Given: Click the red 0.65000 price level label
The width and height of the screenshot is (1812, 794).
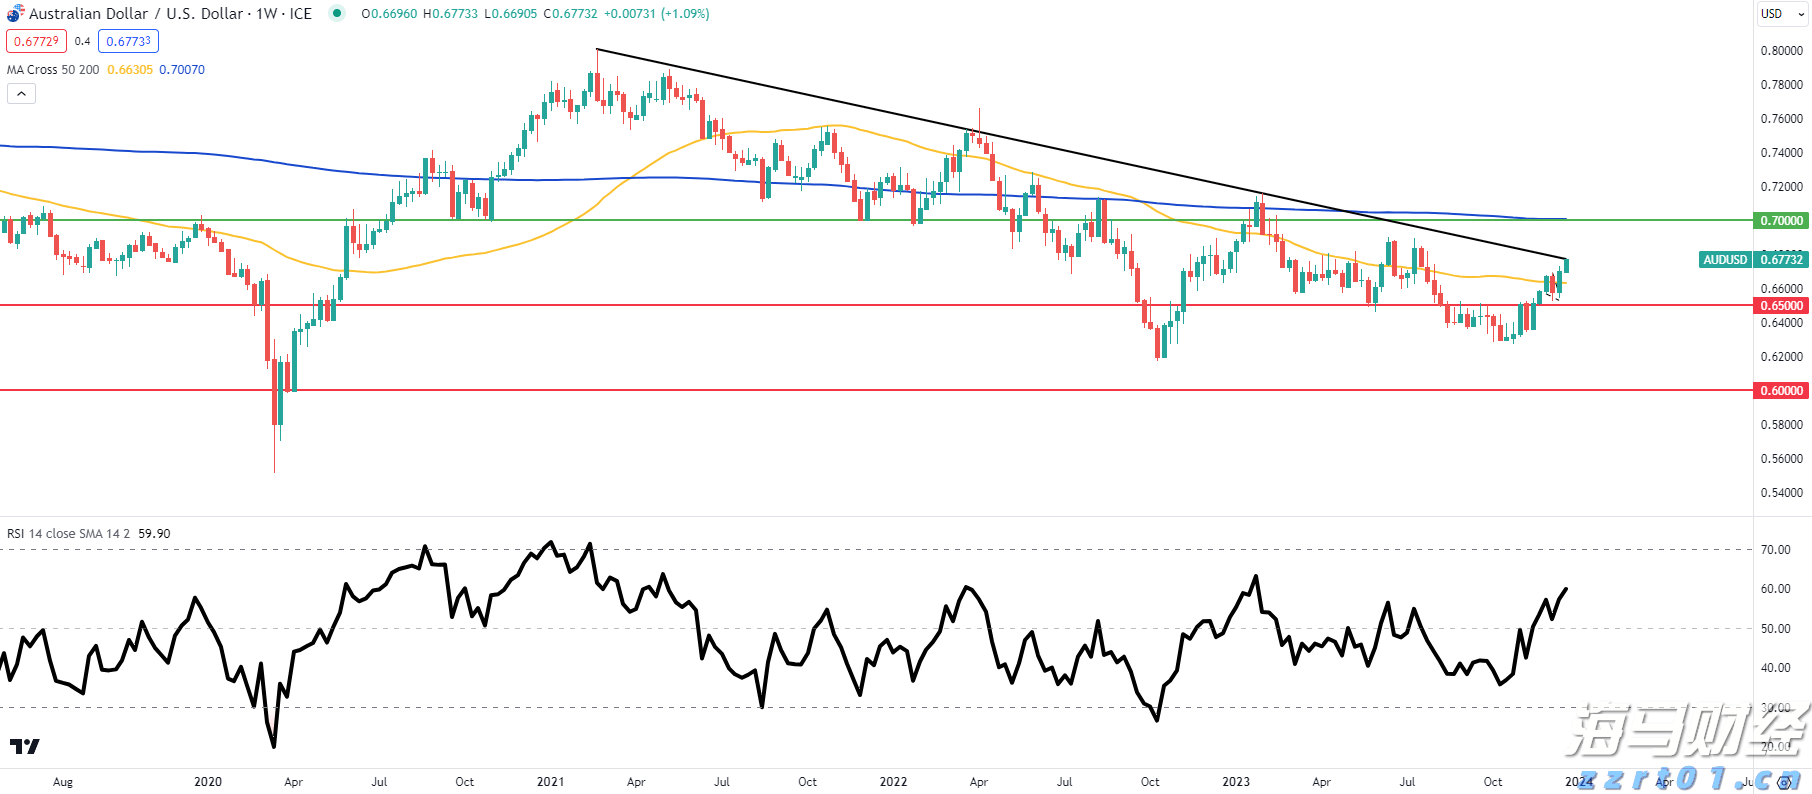Looking at the screenshot, I should click(x=1781, y=306).
